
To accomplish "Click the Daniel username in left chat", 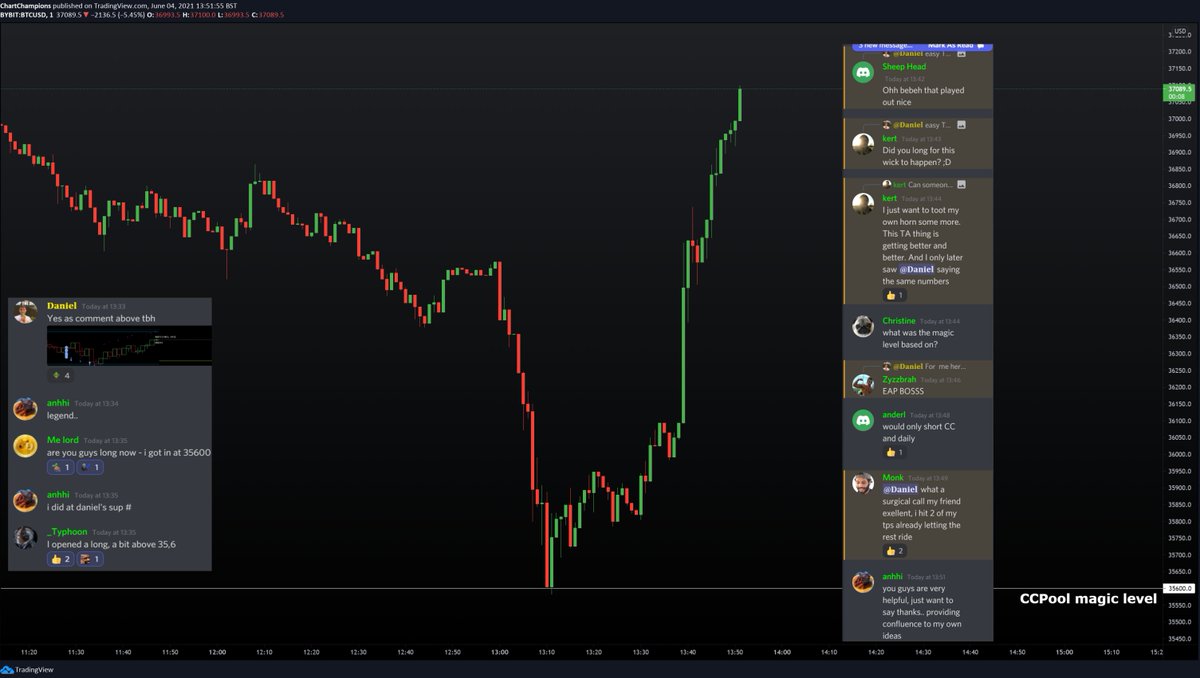I will (62, 306).
